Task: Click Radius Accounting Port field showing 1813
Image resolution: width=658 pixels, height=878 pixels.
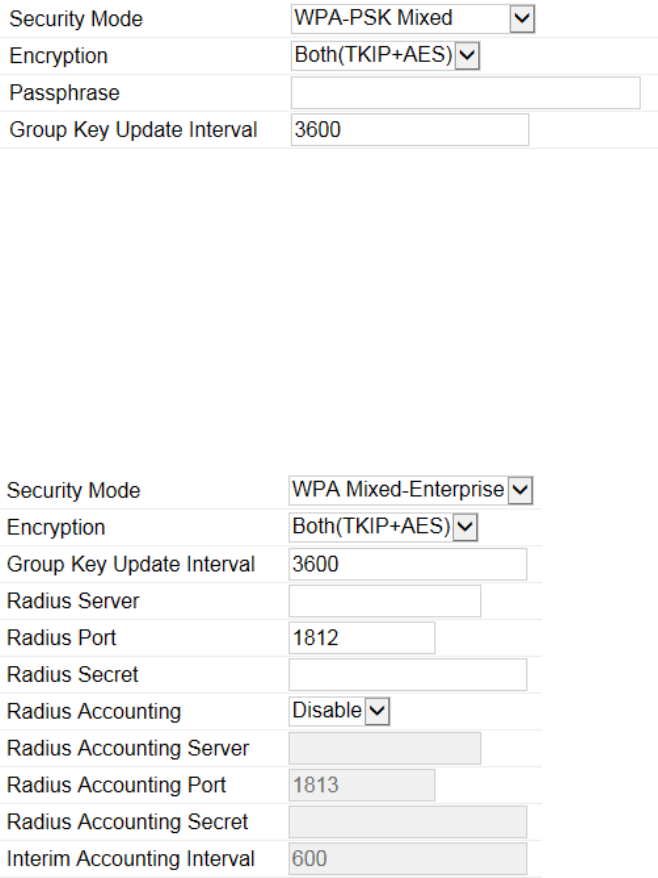Action: pos(362,785)
